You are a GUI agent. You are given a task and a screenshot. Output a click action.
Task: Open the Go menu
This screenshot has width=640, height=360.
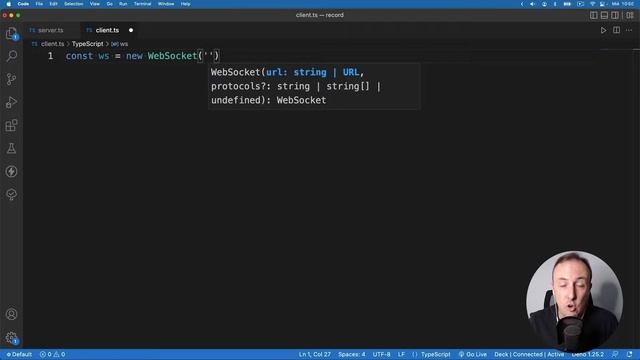coord(109,4)
